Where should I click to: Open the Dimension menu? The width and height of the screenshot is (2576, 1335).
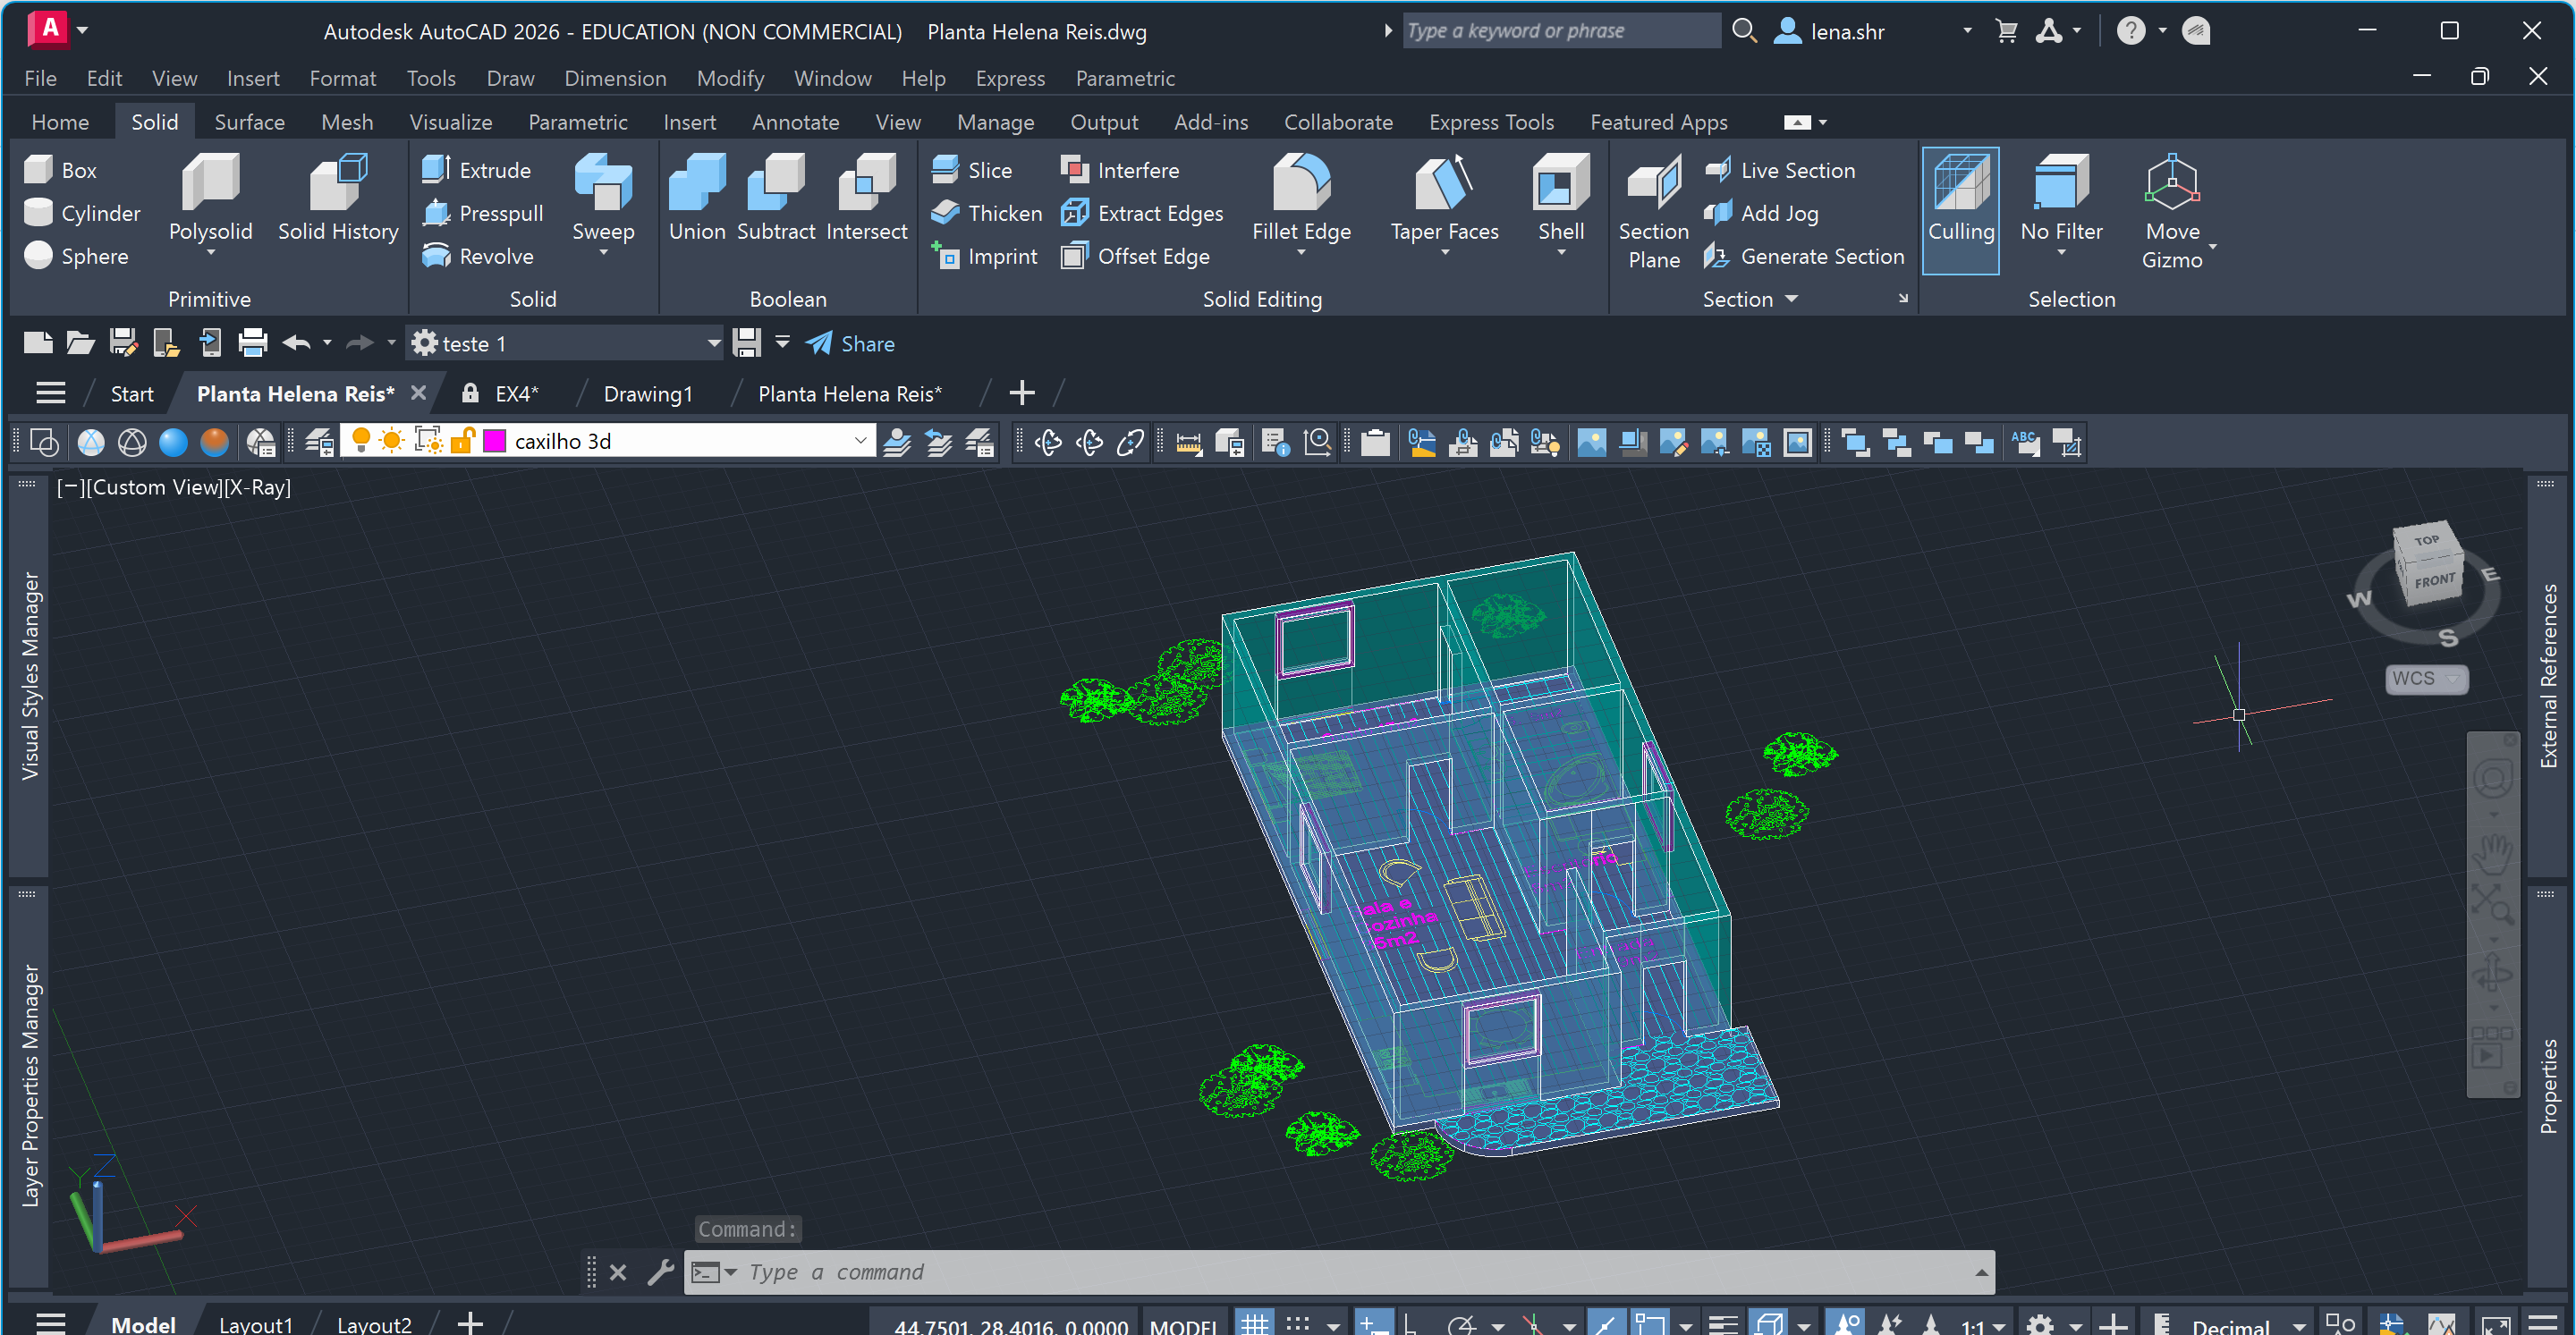coord(615,78)
